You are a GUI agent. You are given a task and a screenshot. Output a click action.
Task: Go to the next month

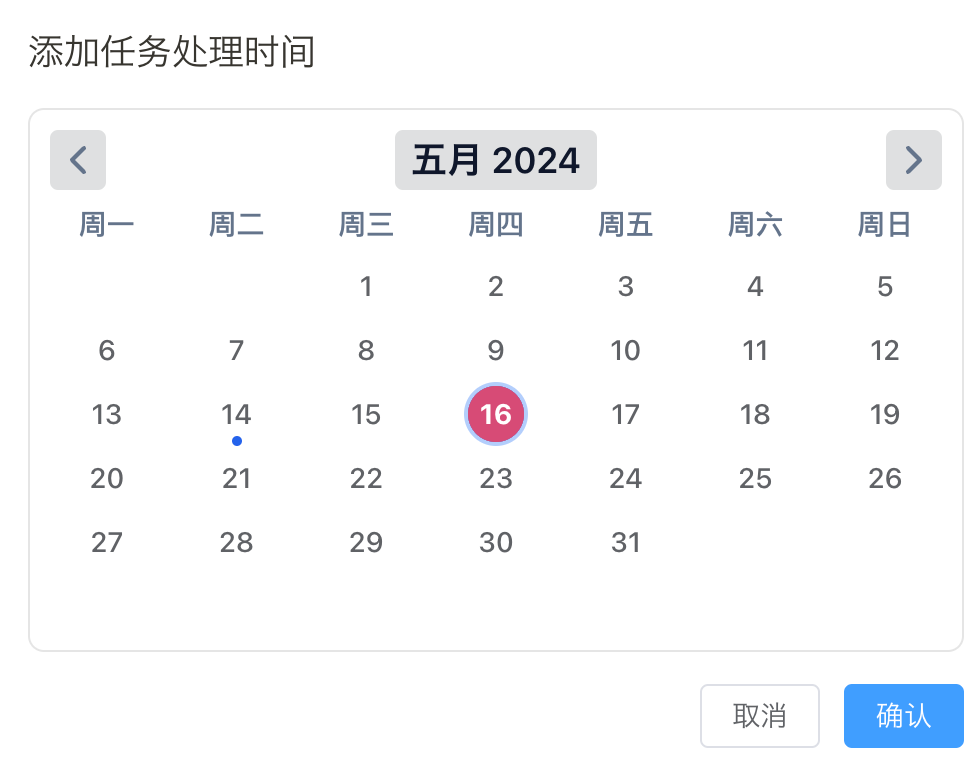point(913,160)
